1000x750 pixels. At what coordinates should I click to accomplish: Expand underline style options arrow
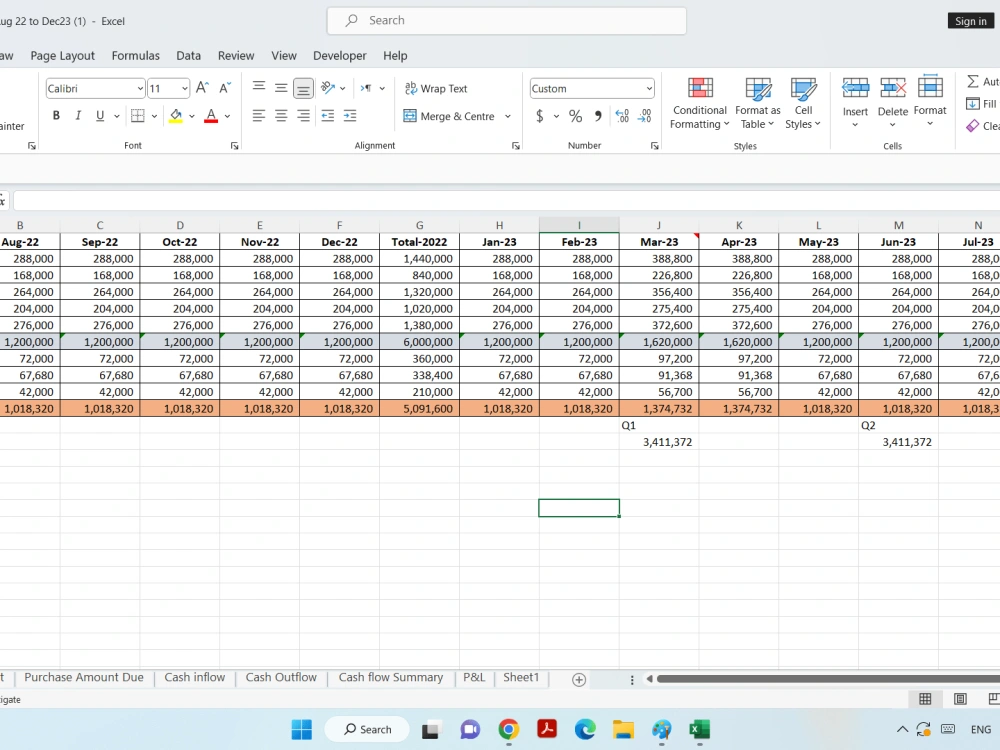(x=117, y=116)
